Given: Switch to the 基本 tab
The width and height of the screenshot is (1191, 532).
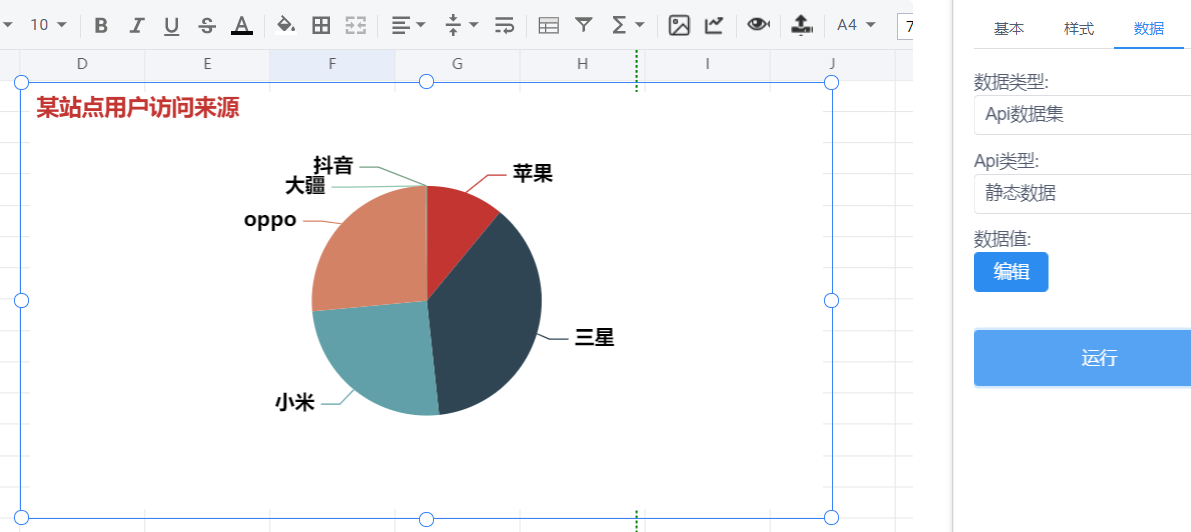Looking at the screenshot, I should (x=1009, y=29).
